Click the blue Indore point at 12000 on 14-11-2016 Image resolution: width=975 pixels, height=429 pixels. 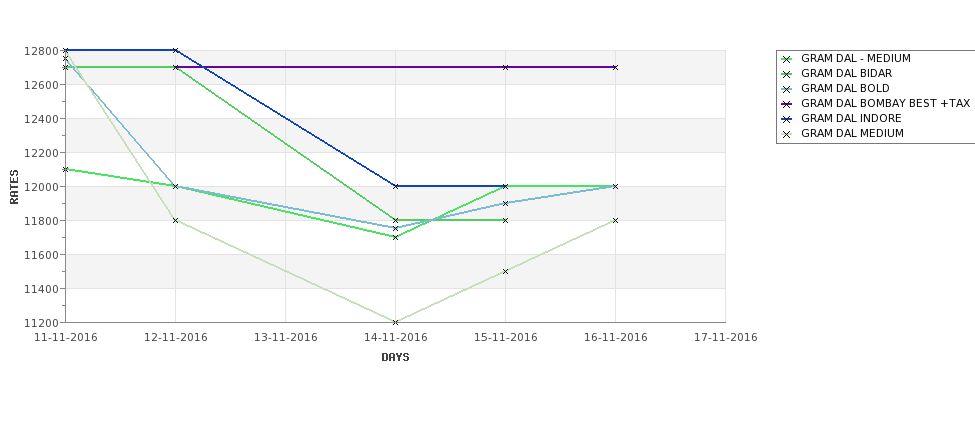click(395, 186)
